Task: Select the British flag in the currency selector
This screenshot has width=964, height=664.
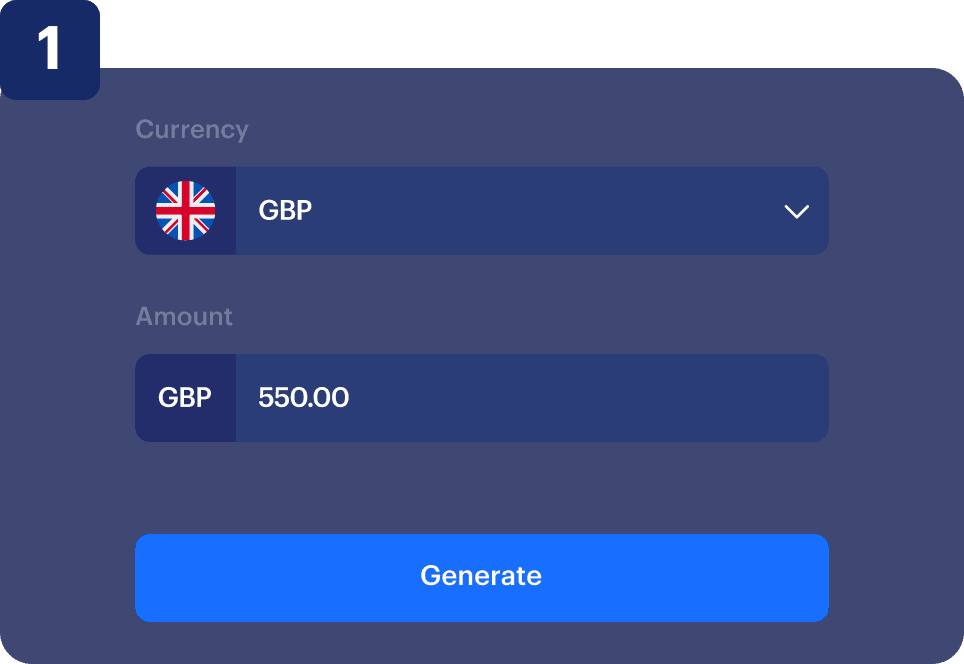Action: [186, 211]
